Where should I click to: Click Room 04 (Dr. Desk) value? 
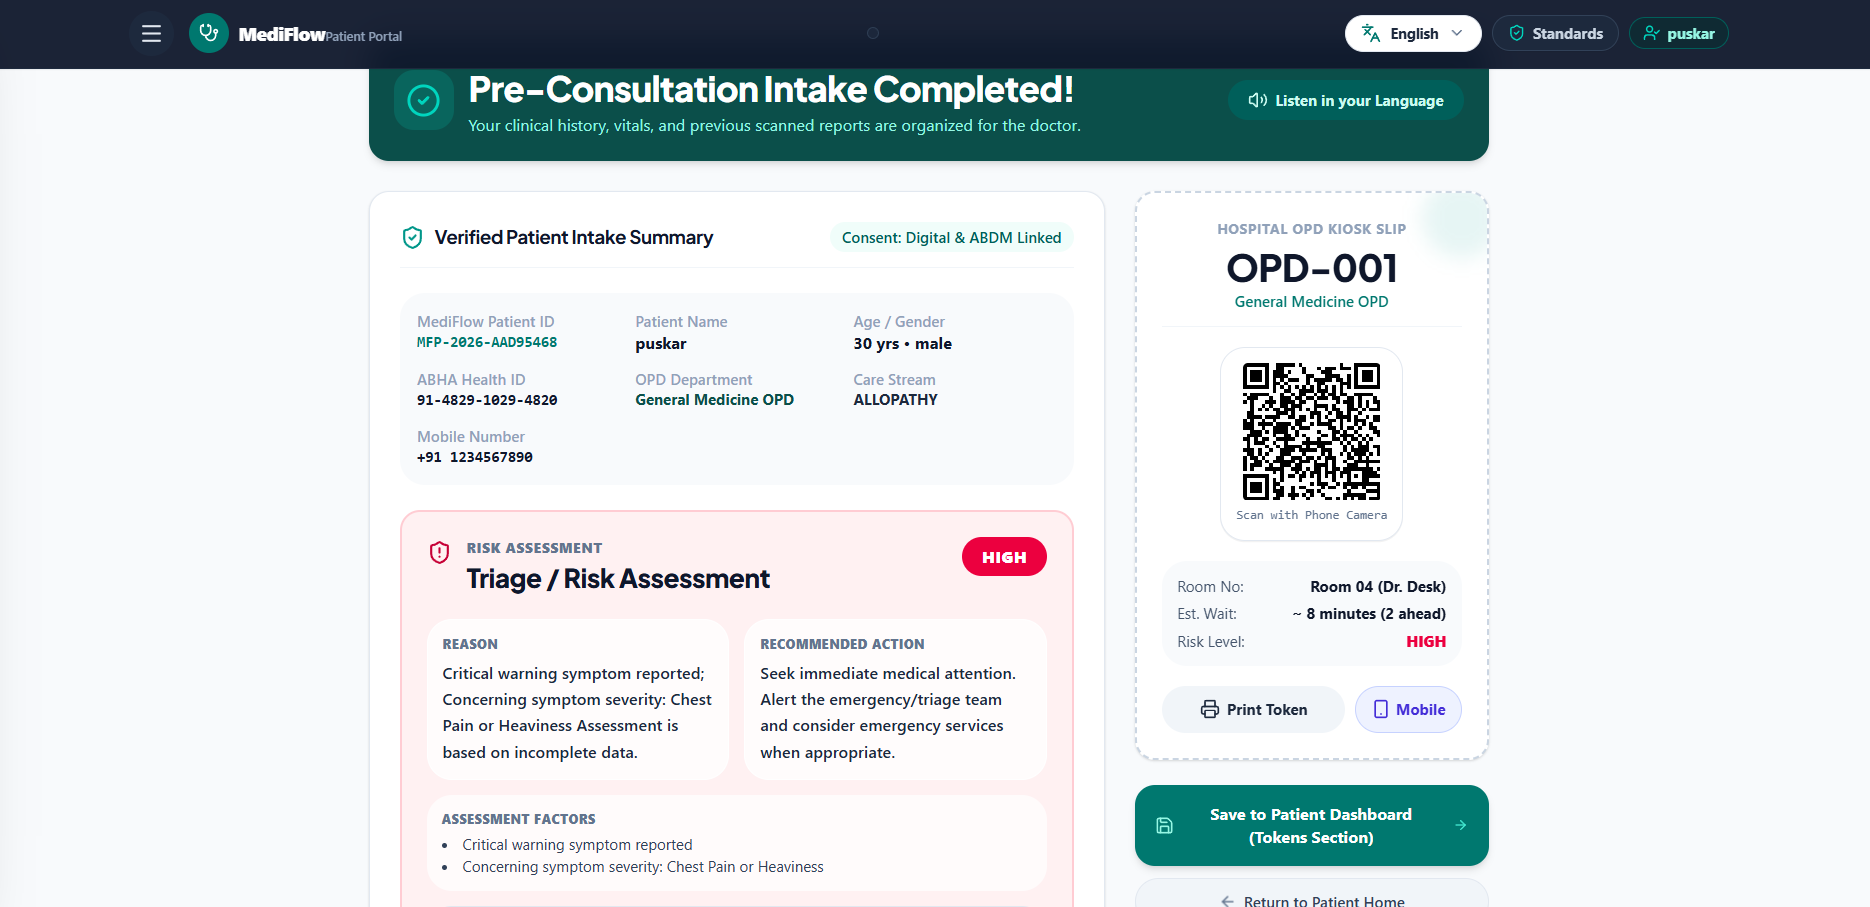tap(1378, 587)
